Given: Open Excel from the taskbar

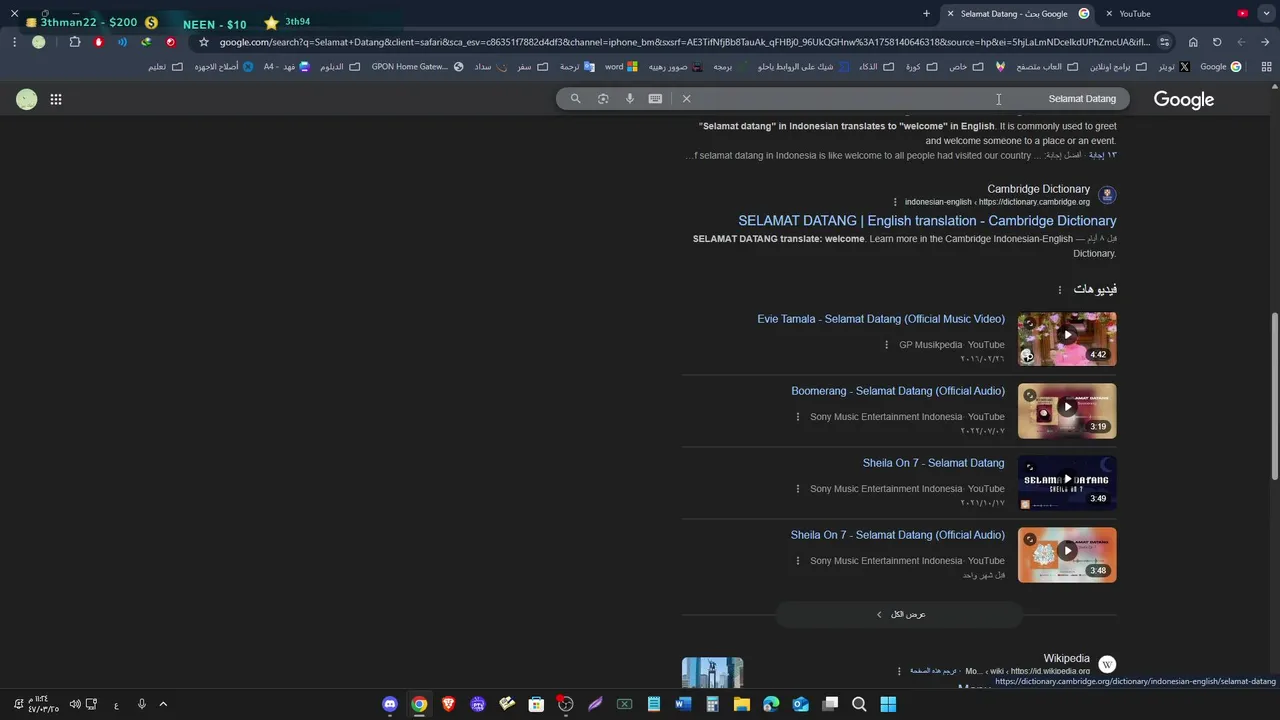Looking at the screenshot, I should 624,704.
